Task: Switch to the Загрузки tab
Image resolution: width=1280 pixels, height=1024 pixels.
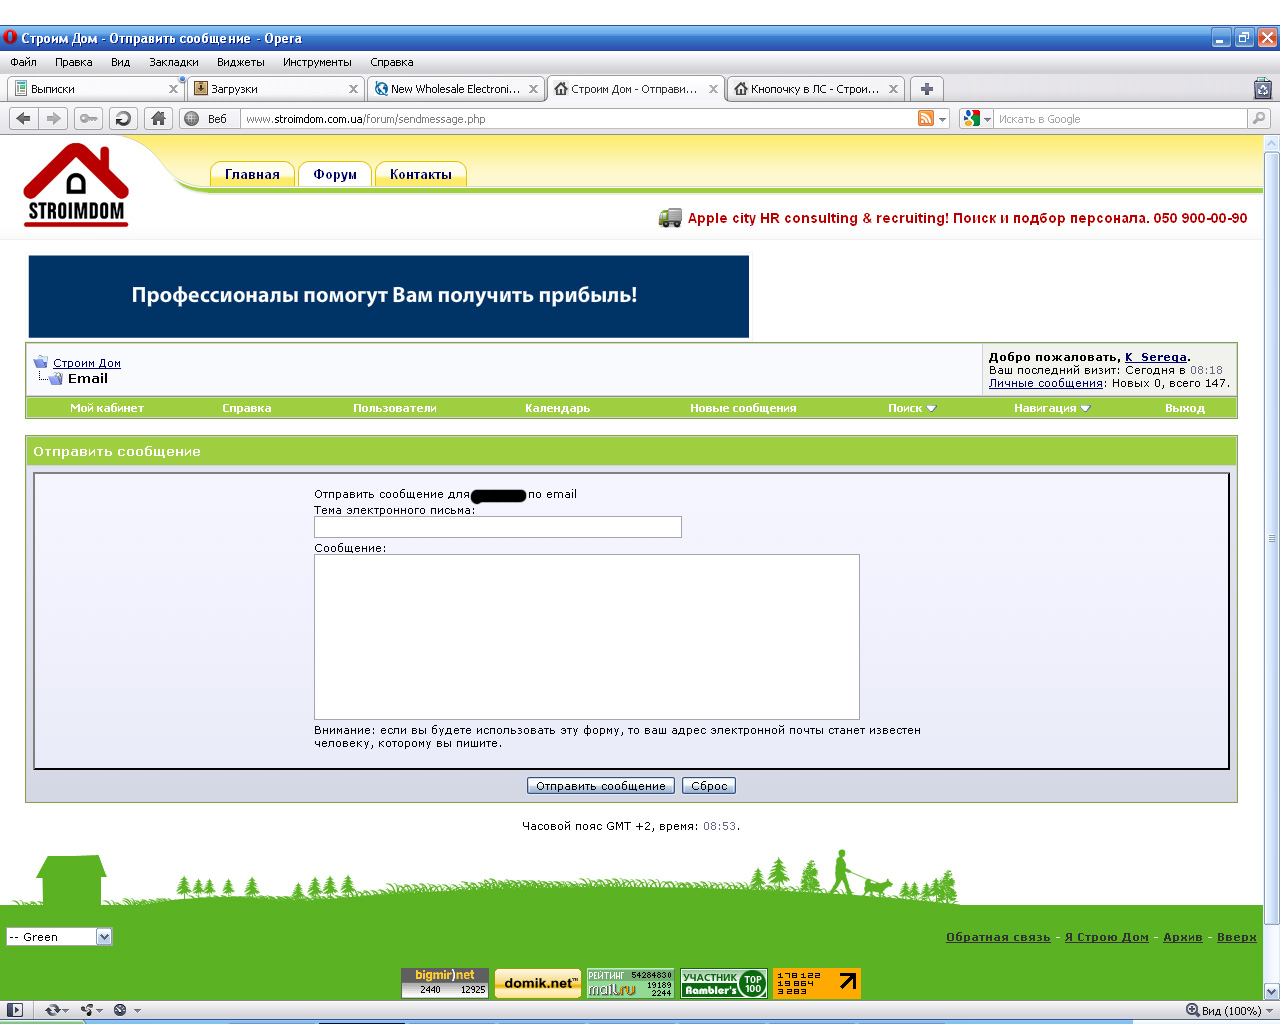Action: 275,89
